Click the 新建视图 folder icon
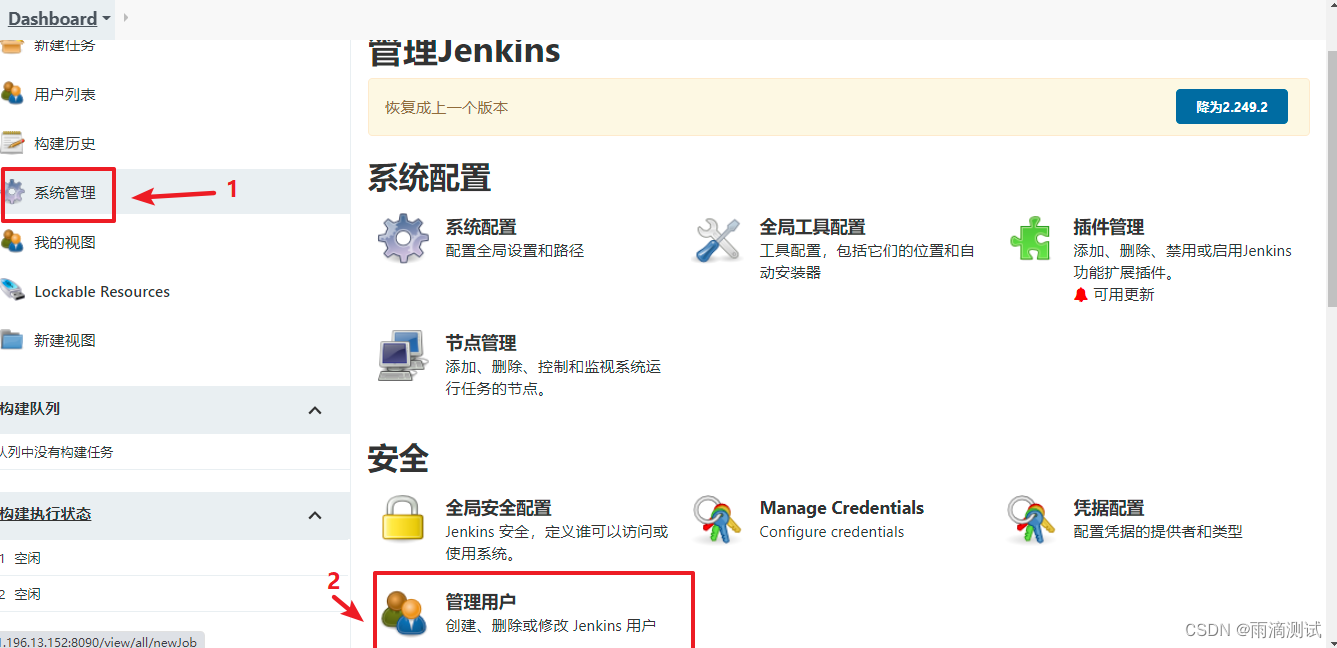 point(12,340)
